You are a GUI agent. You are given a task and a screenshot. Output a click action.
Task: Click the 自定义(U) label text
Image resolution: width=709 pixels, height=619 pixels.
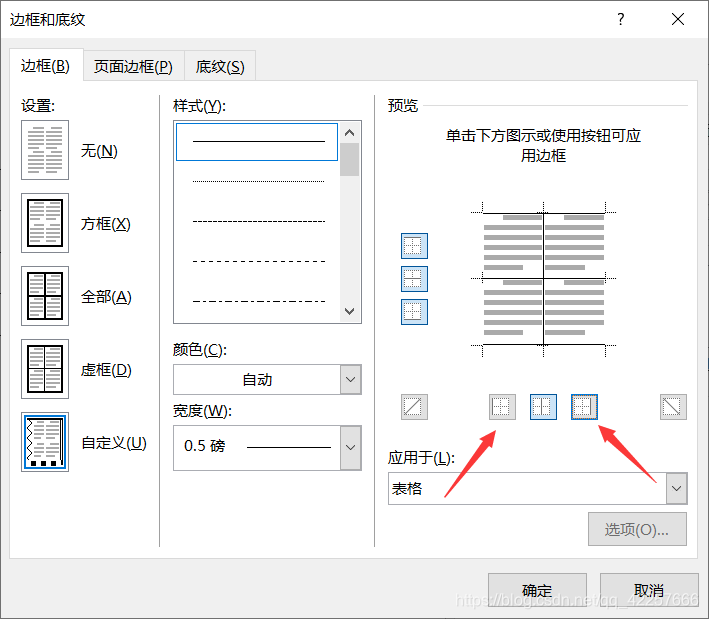(x=114, y=443)
